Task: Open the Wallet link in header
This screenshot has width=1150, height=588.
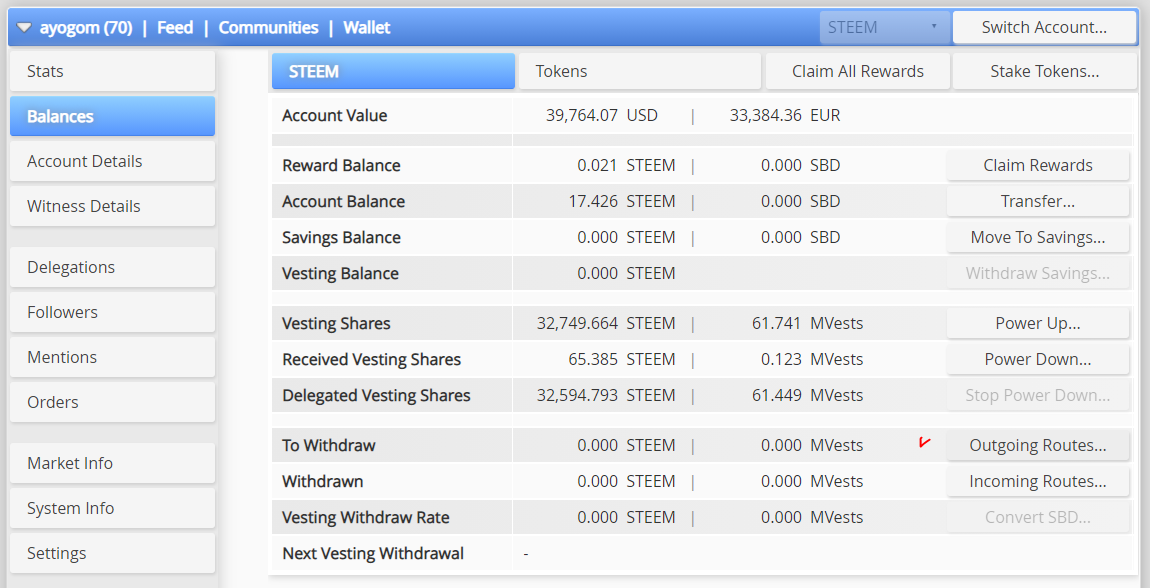Action: [367, 28]
